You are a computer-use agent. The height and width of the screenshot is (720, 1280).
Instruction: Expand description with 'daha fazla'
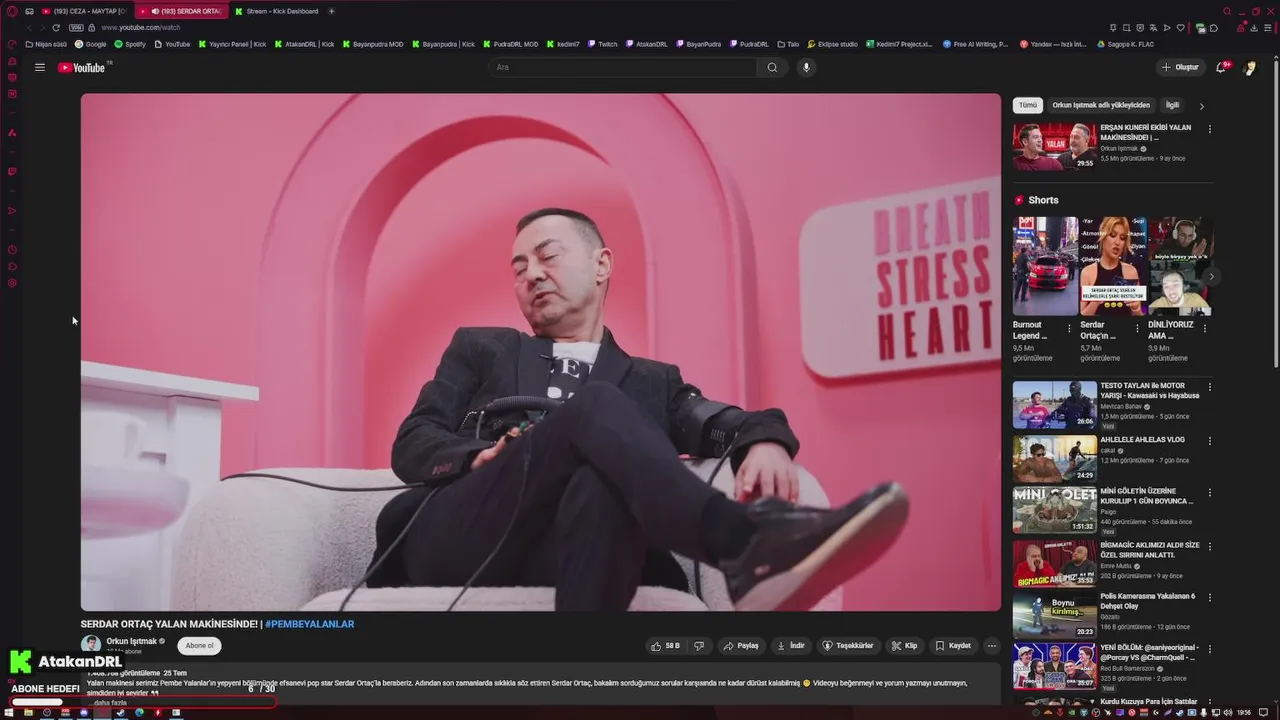pos(110,703)
